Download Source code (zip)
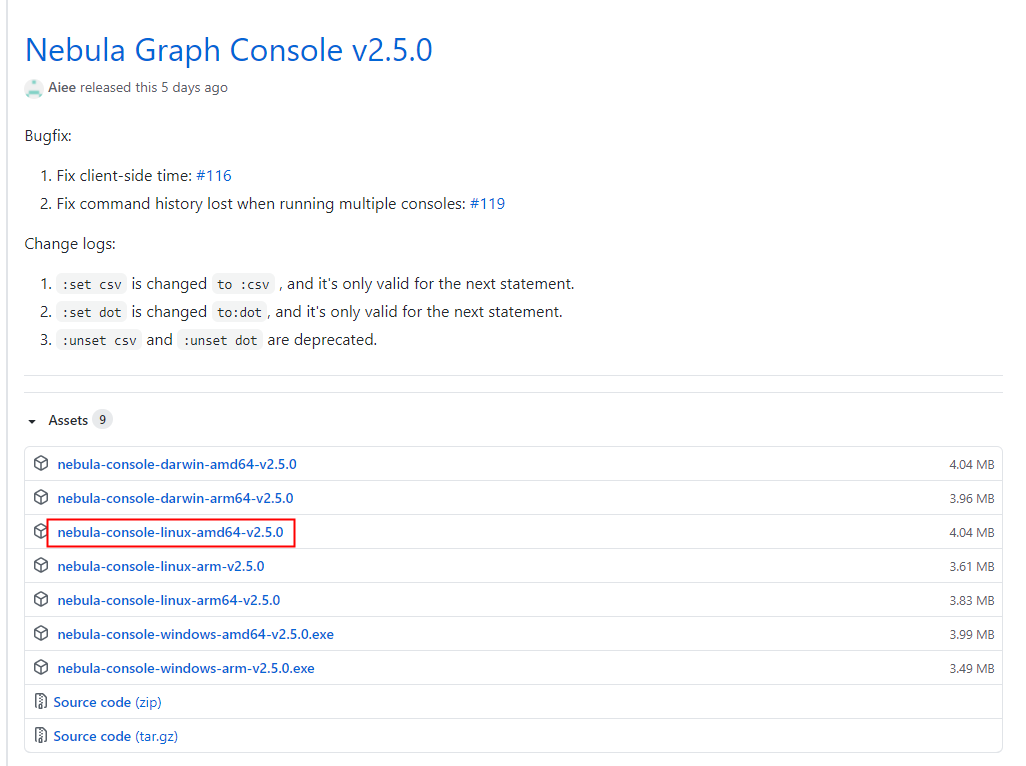Viewport: 1026px width, 766px height. click(107, 703)
